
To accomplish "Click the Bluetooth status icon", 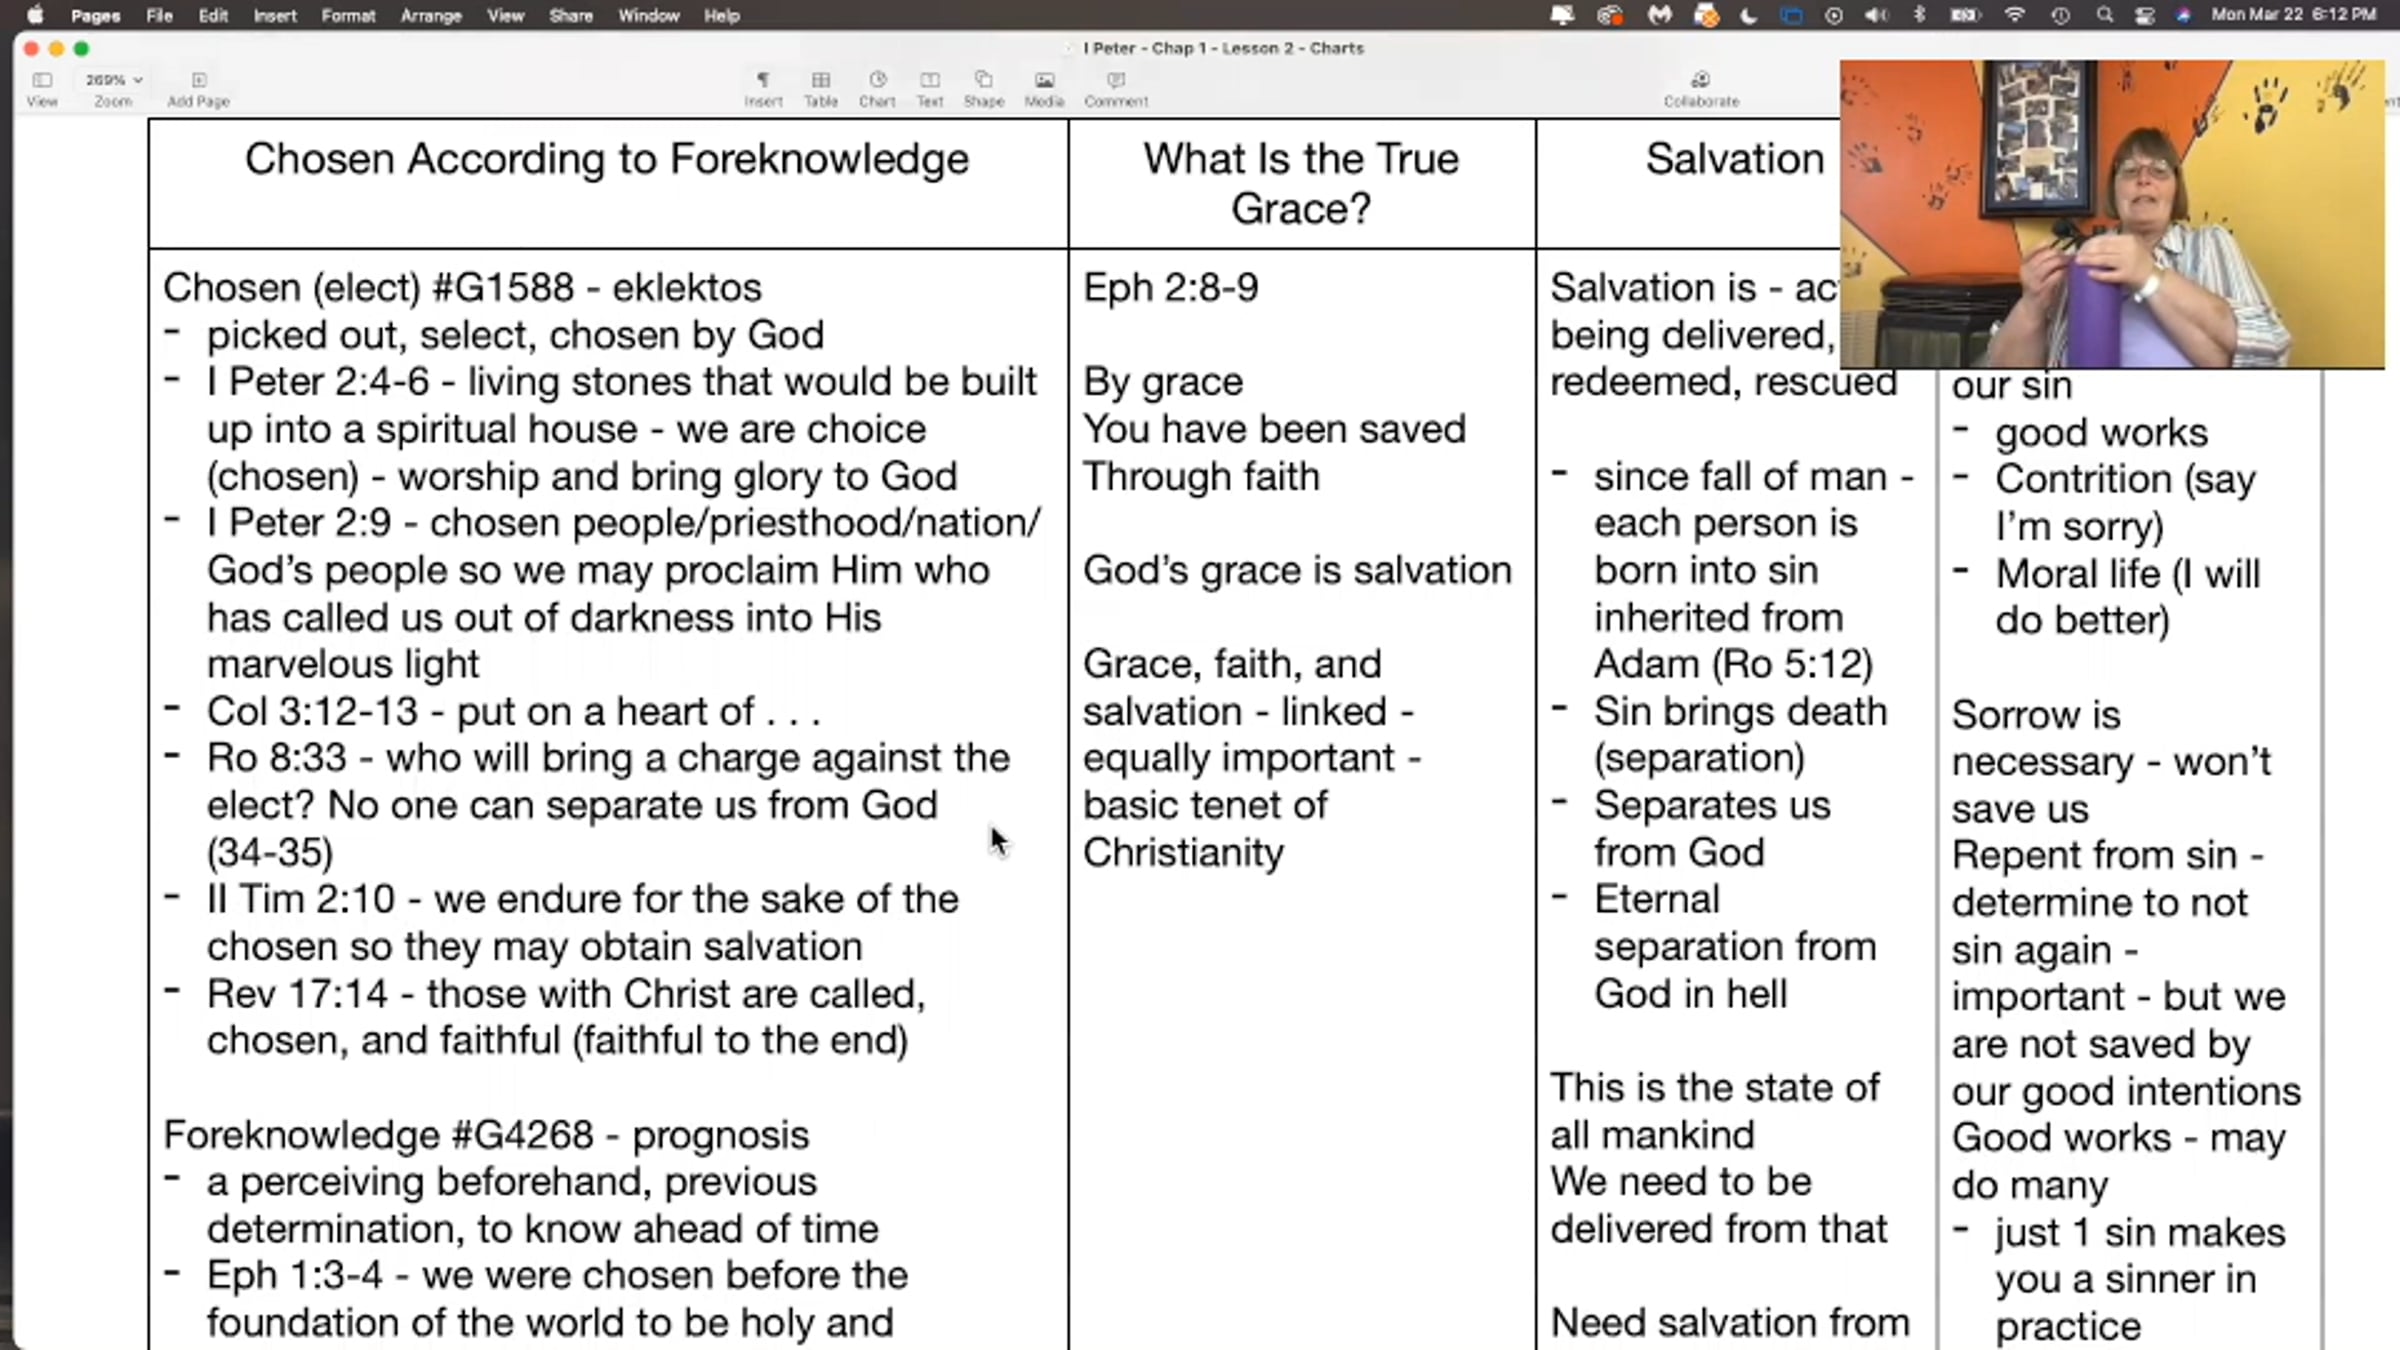I will click(x=1919, y=15).
